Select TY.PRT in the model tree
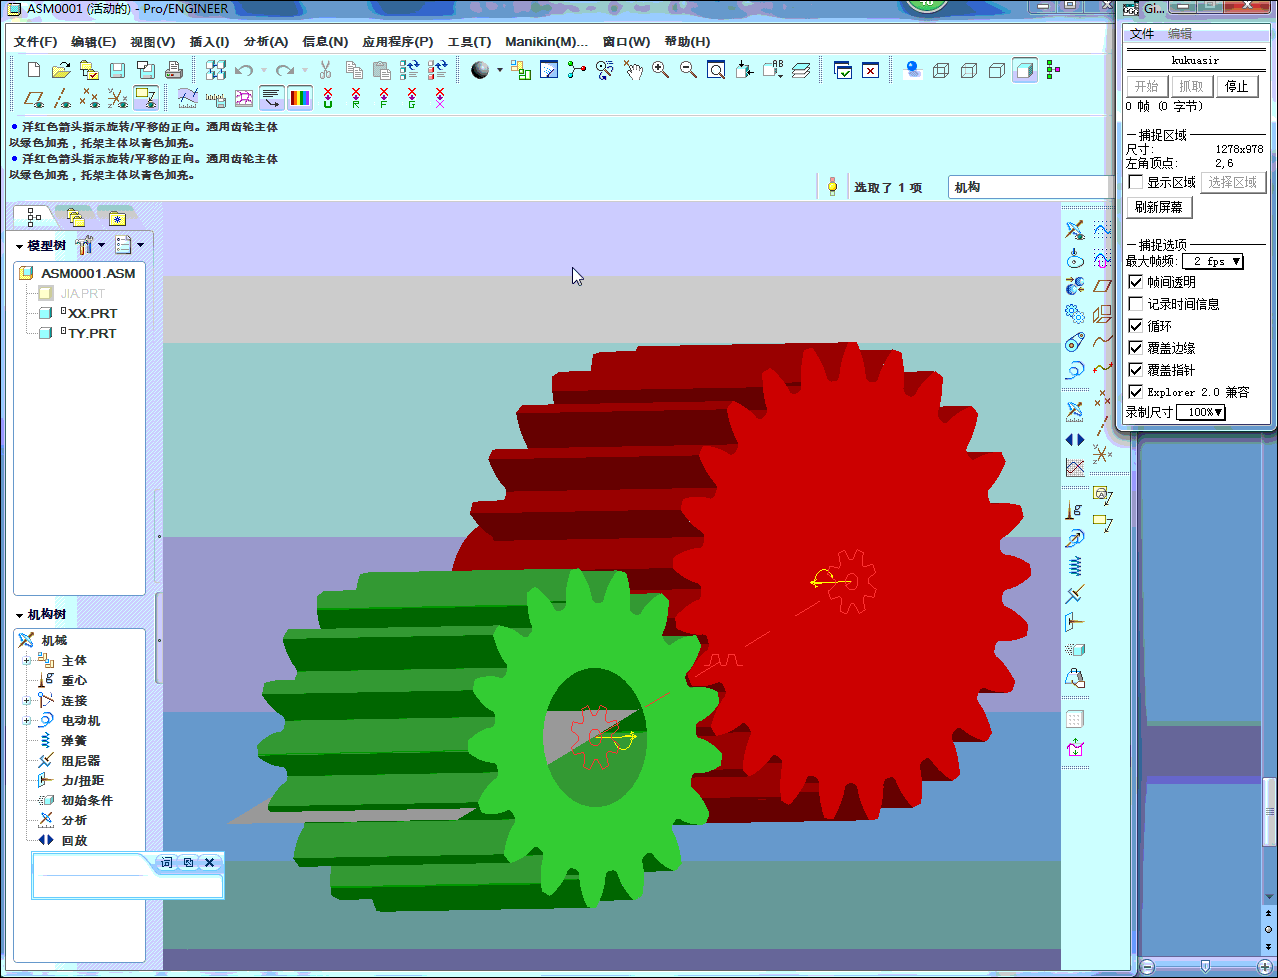The width and height of the screenshot is (1278, 978). [92, 333]
